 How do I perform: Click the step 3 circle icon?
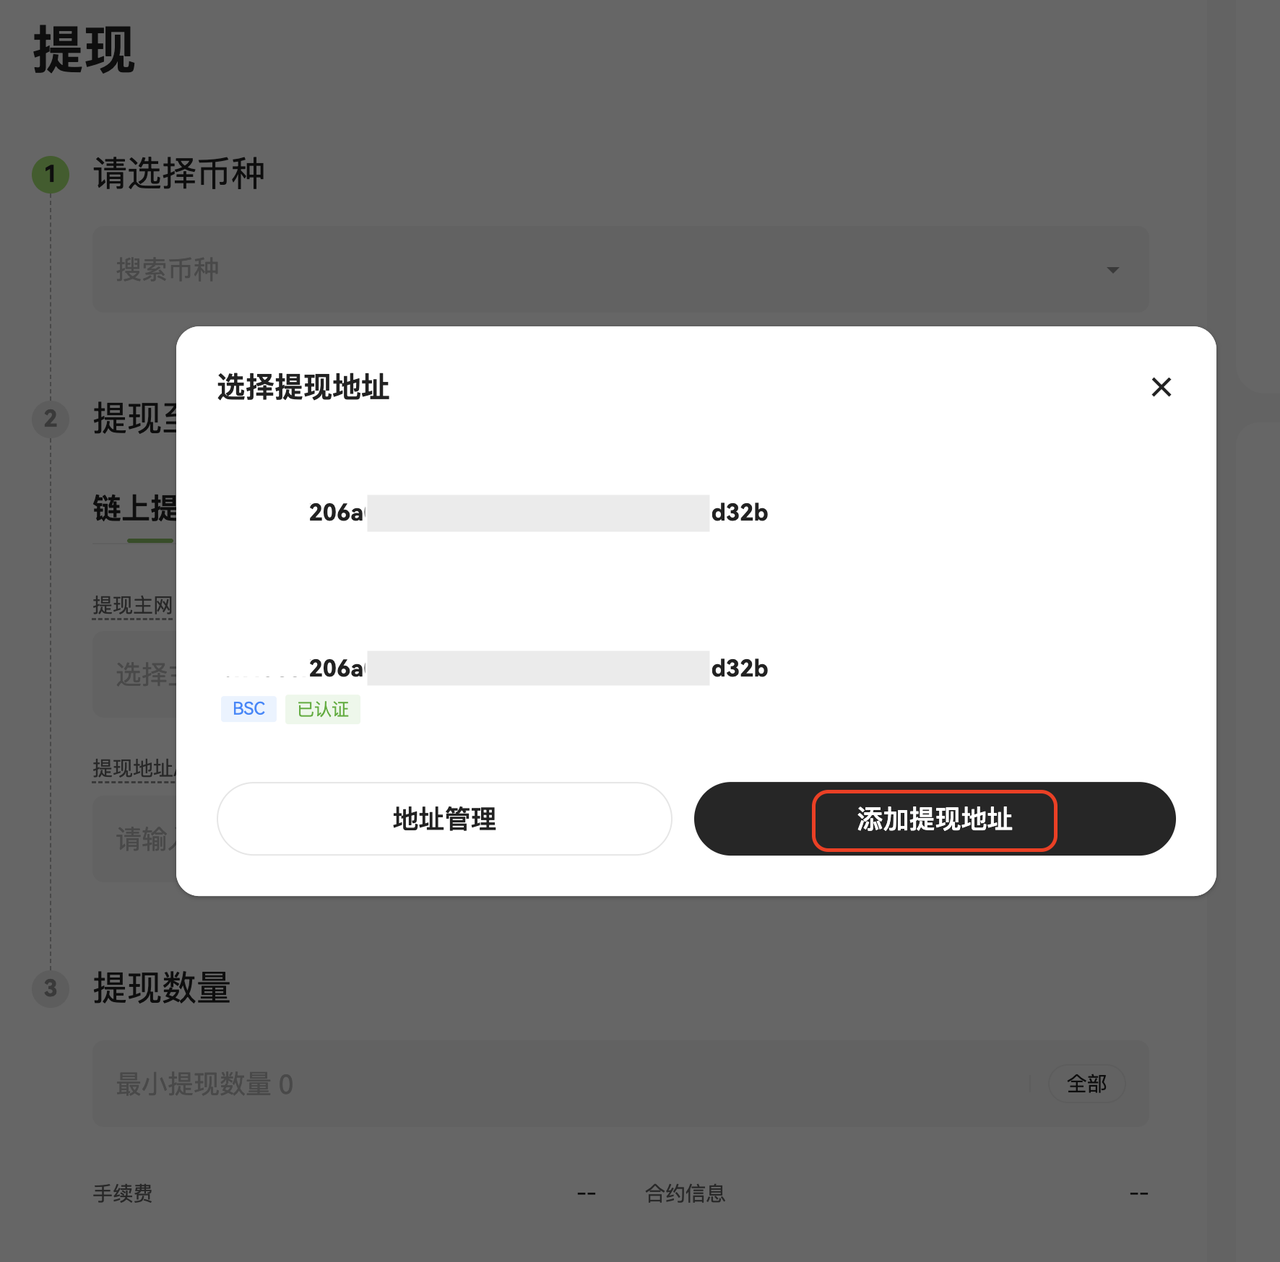pos(50,989)
